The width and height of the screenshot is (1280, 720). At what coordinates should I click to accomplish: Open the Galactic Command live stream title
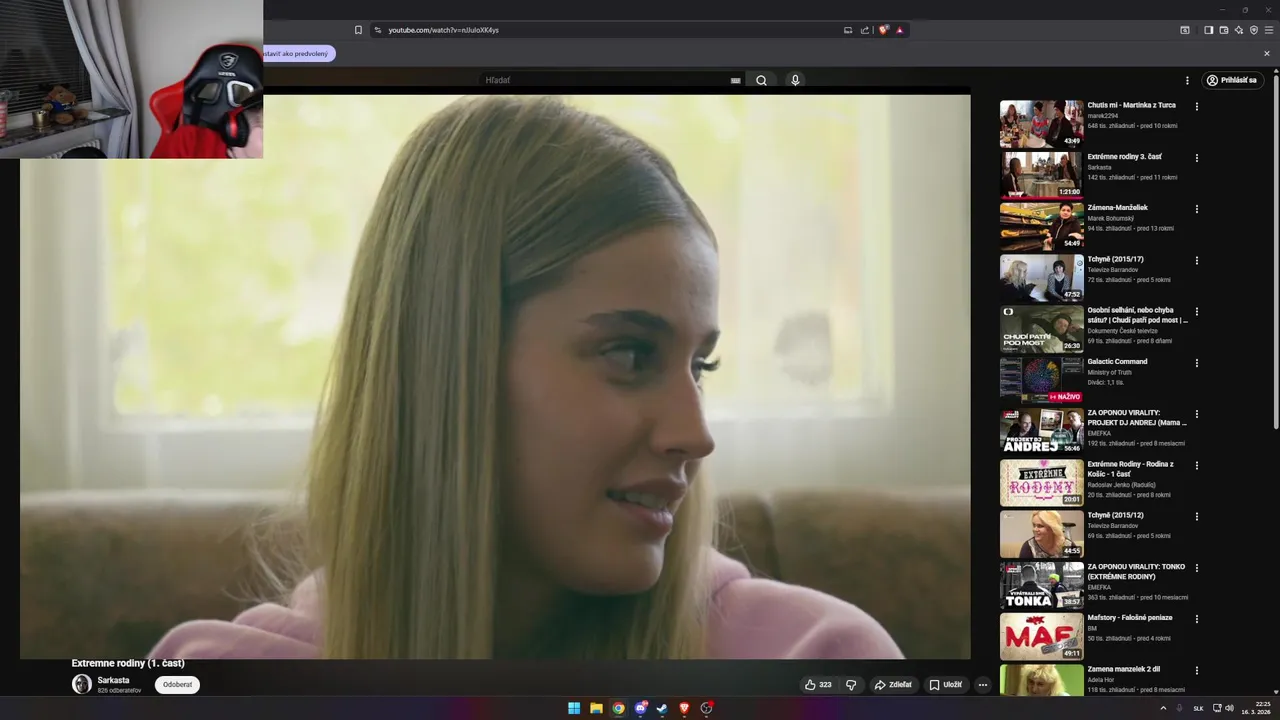tap(1117, 361)
